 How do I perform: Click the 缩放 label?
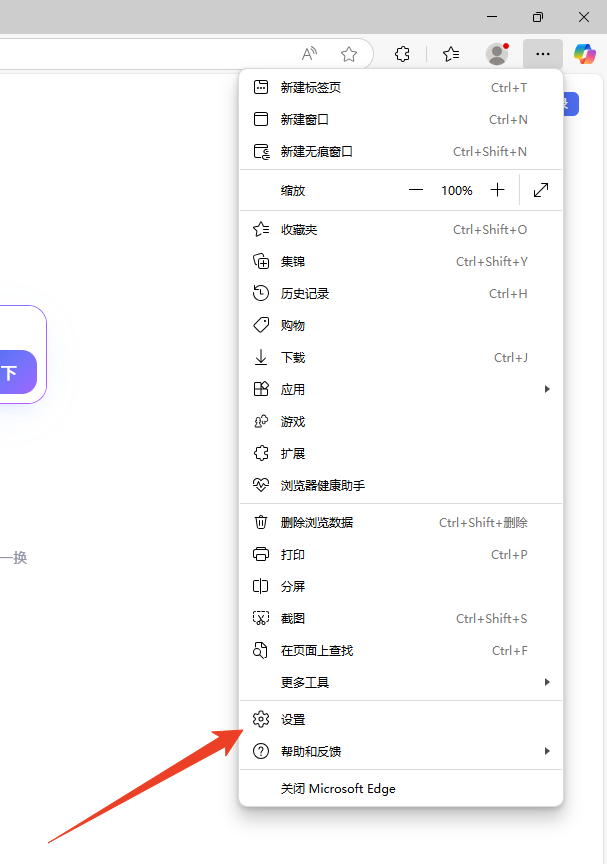click(x=292, y=191)
